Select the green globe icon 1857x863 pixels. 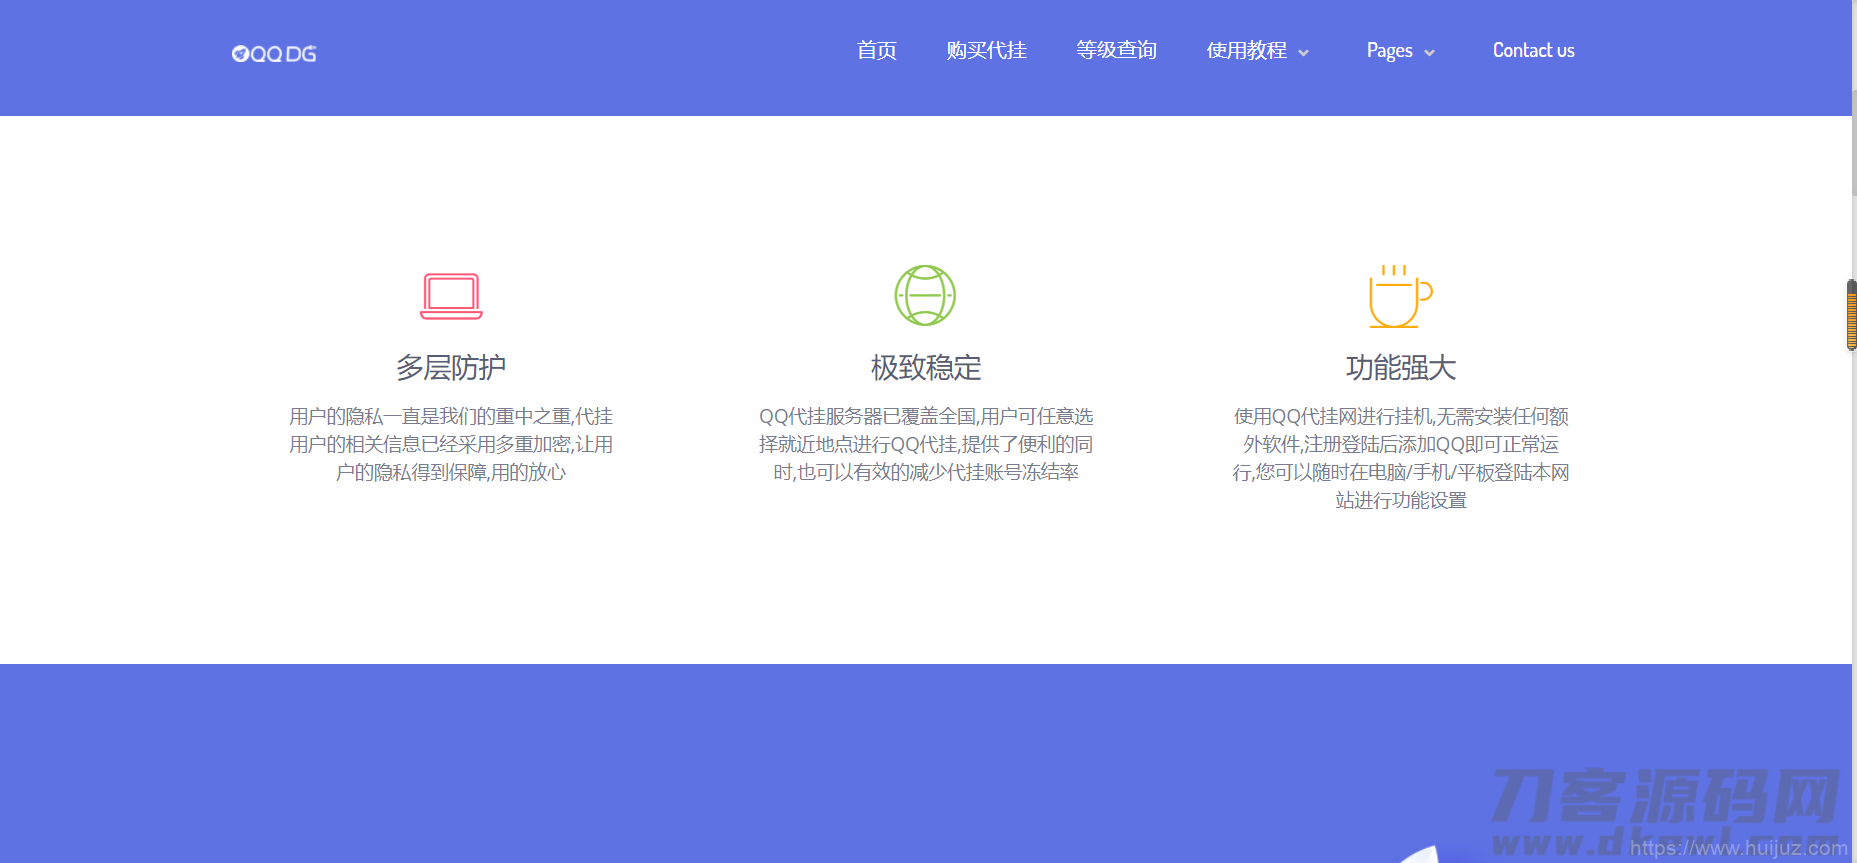click(x=925, y=295)
